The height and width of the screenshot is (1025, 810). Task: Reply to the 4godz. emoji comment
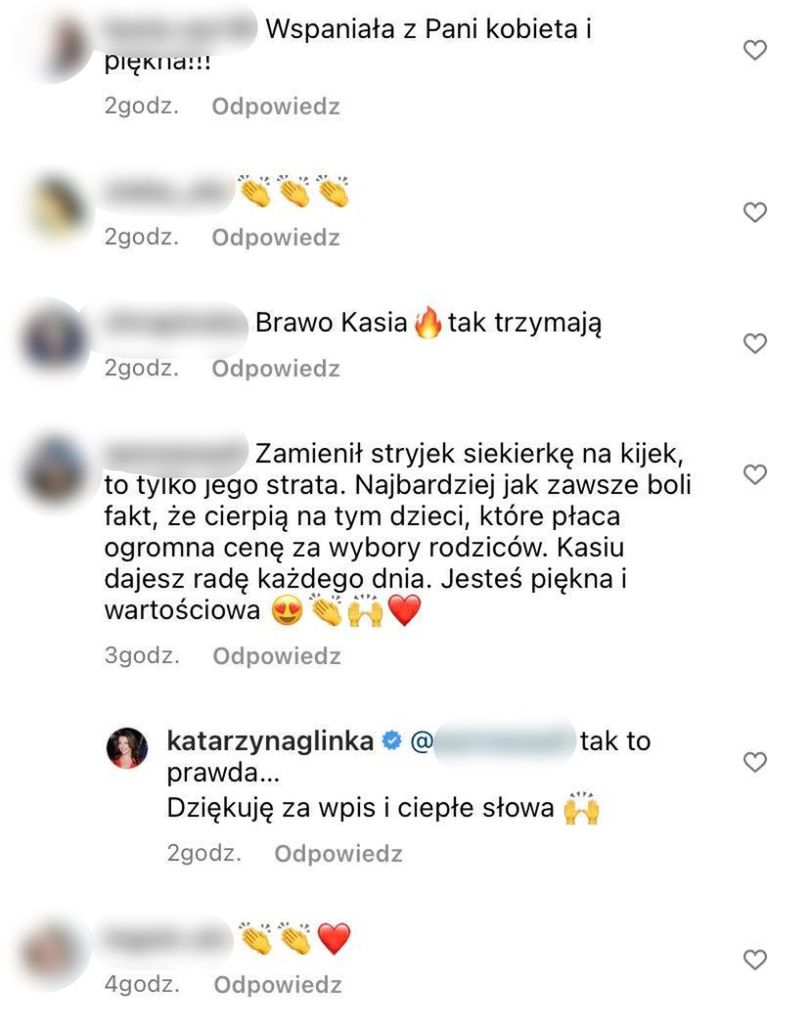click(277, 984)
